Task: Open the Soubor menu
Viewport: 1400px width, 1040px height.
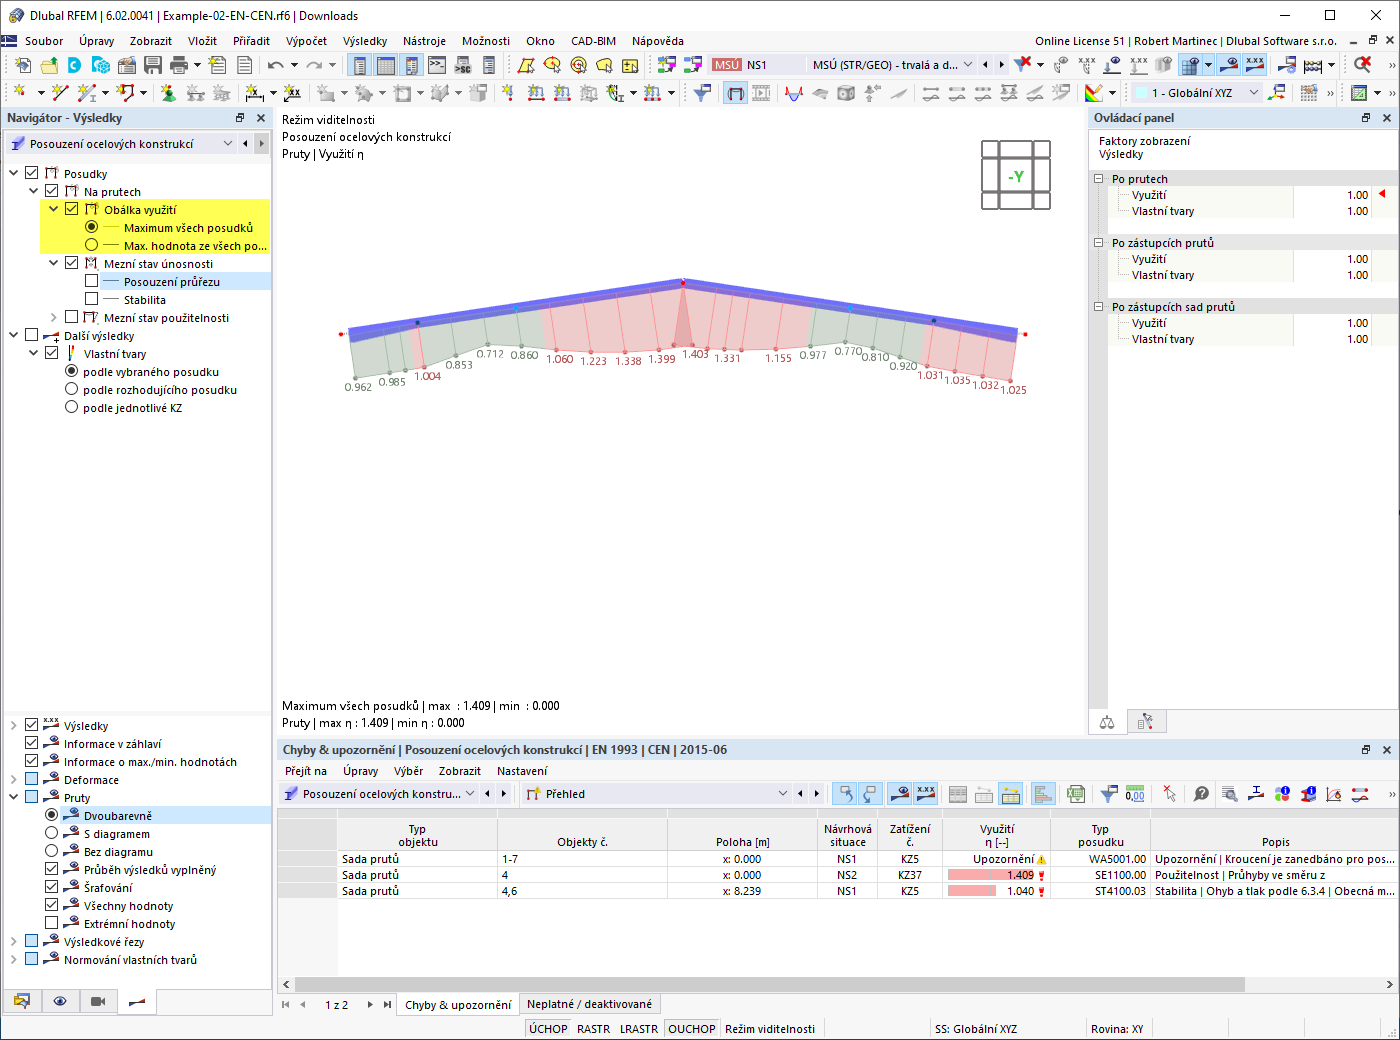Action: pos(44,41)
